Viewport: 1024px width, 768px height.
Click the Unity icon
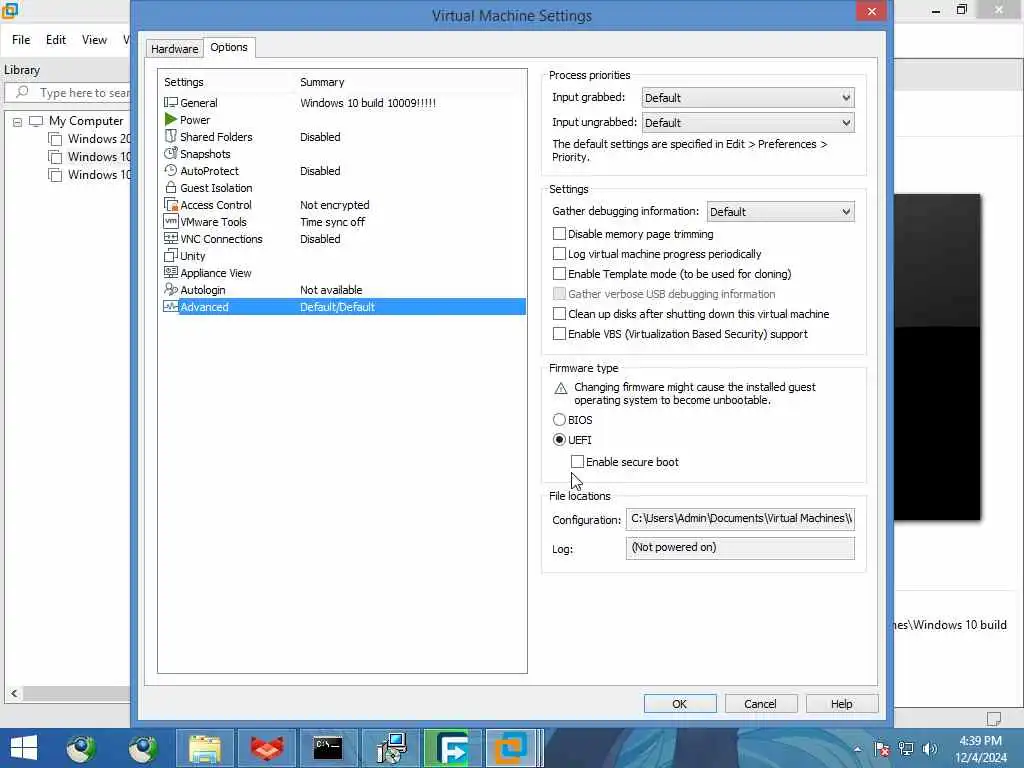coord(170,255)
